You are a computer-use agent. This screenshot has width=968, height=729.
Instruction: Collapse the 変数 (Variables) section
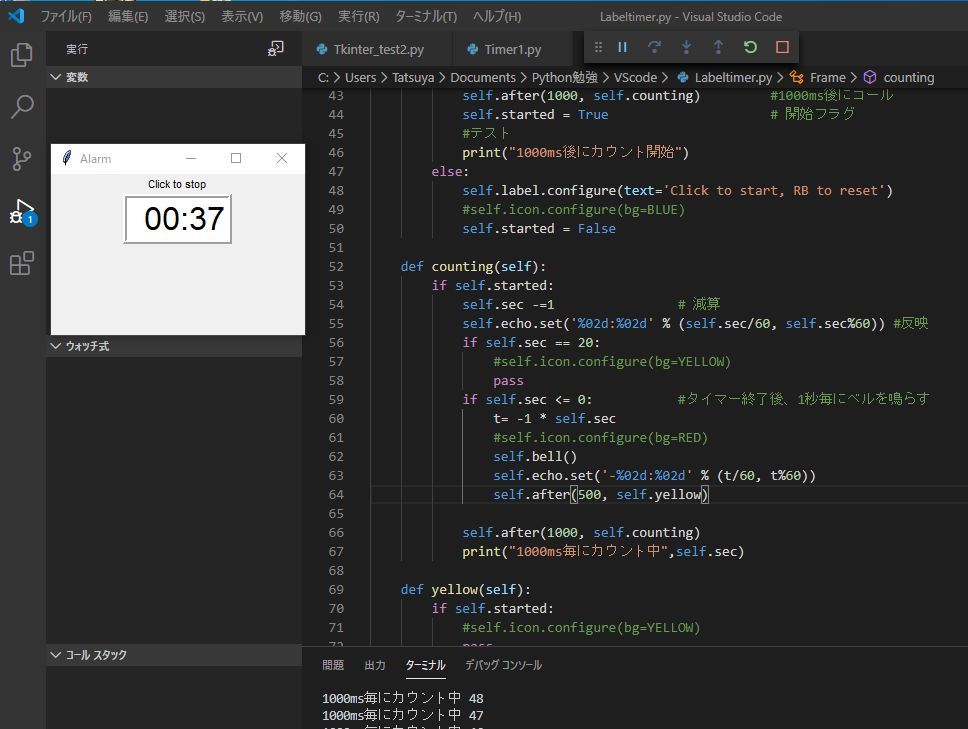(x=173, y=77)
